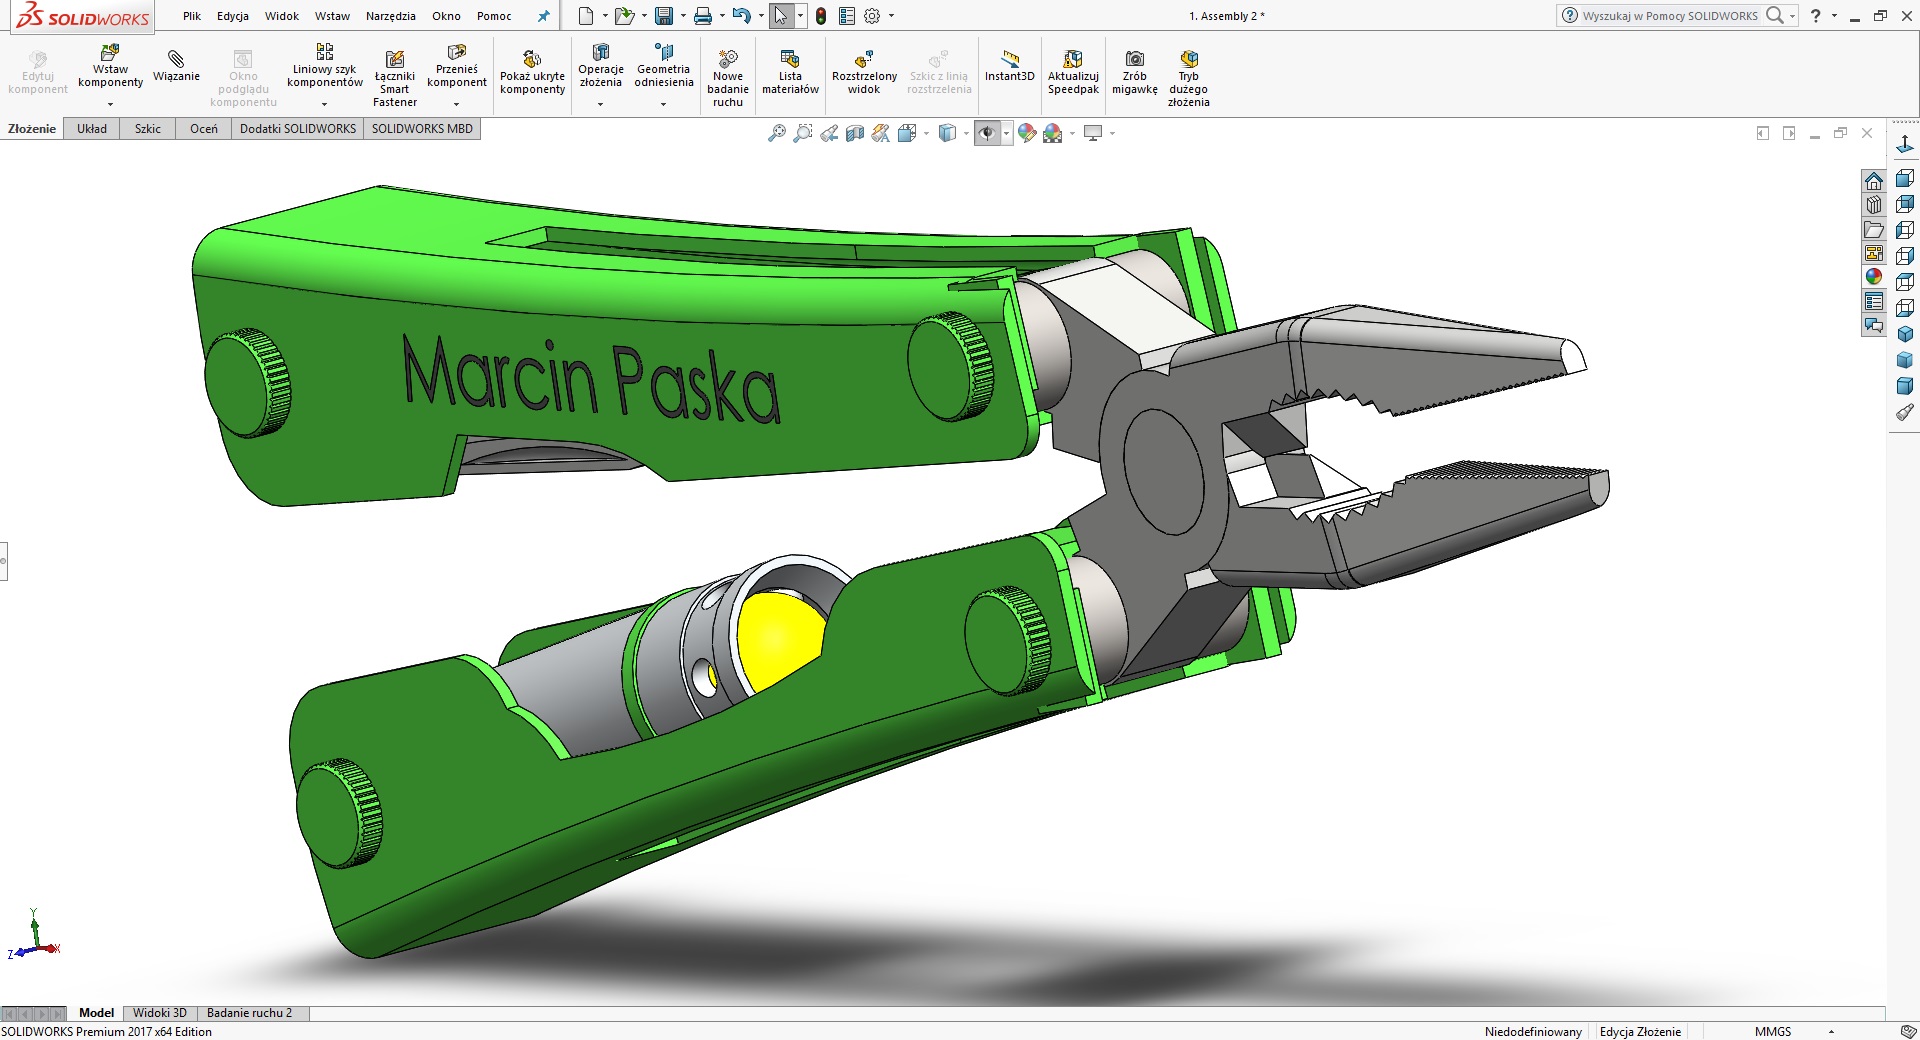Click the Open file folder icon
Image resolution: width=1920 pixels, height=1040 pixels.
click(624, 16)
